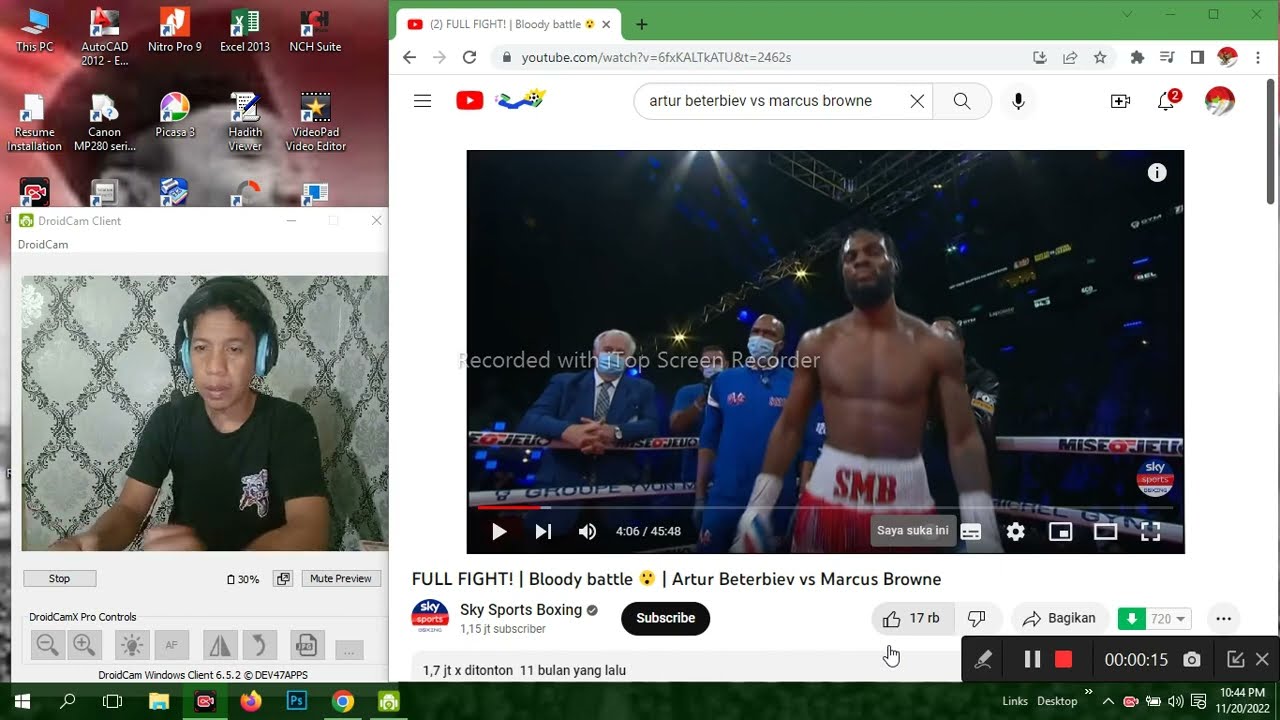
Task: Open YouTube notifications bell
Action: pyautogui.click(x=1166, y=101)
